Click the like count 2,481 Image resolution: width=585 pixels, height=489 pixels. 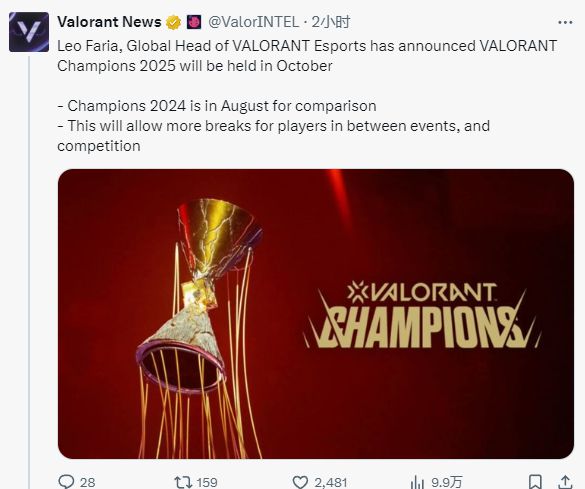tap(331, 482)
